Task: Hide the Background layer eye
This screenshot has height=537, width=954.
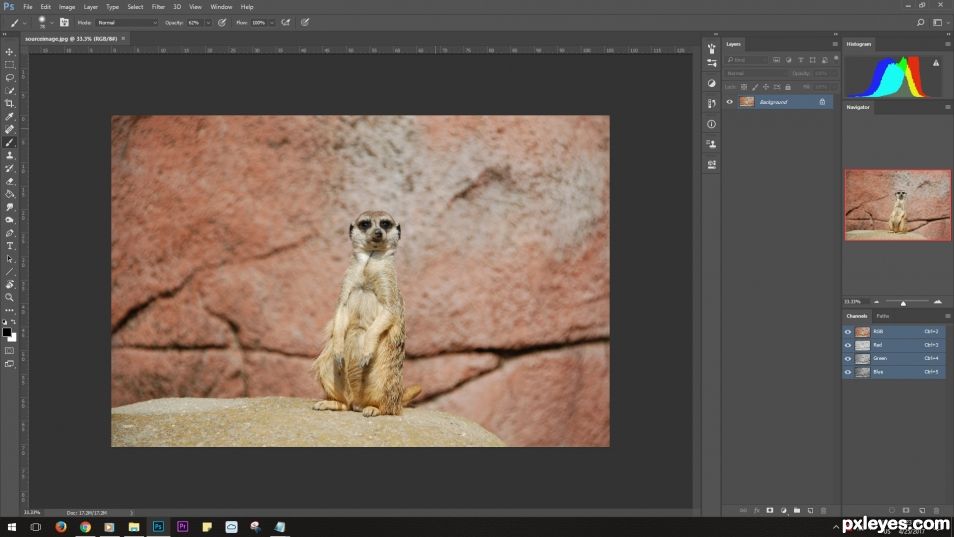Action: tap(729, 102)
